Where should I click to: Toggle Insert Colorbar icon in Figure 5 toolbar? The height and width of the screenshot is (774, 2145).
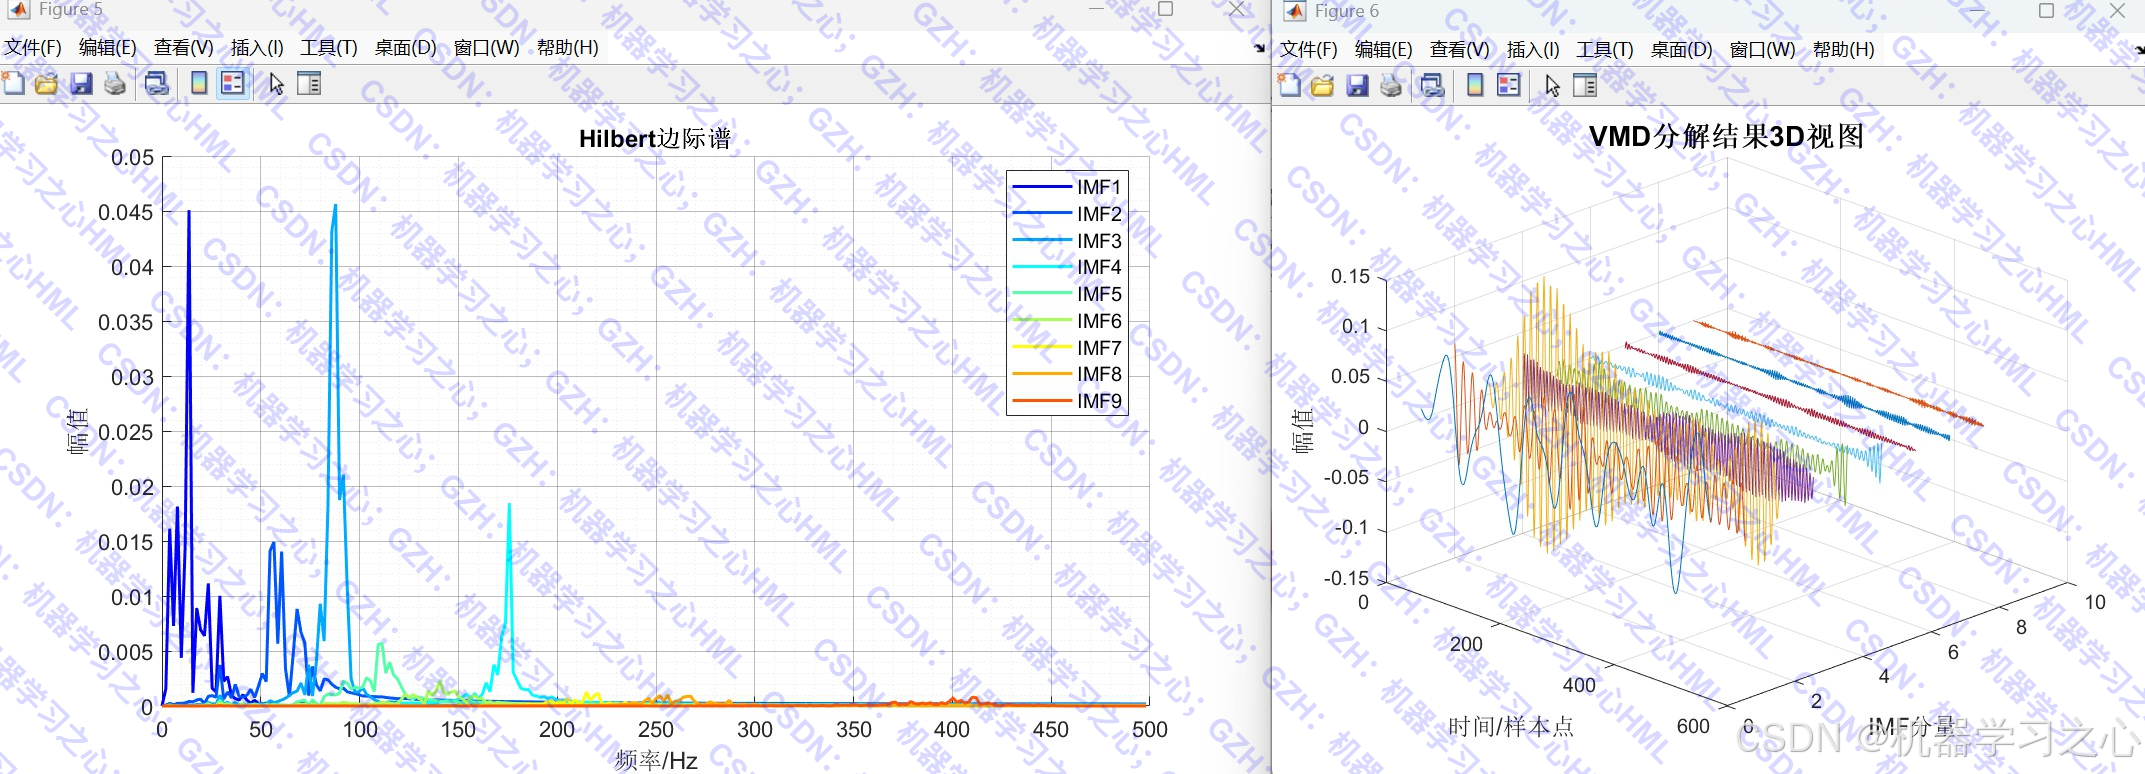coord(199,84)
